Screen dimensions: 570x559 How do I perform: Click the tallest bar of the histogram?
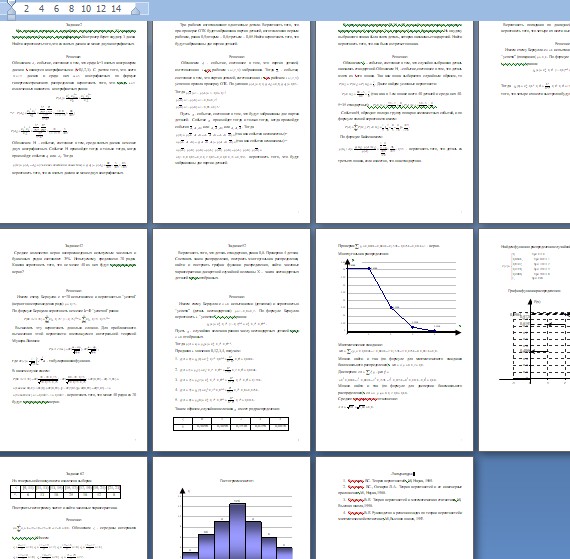[x=237, y=531]
